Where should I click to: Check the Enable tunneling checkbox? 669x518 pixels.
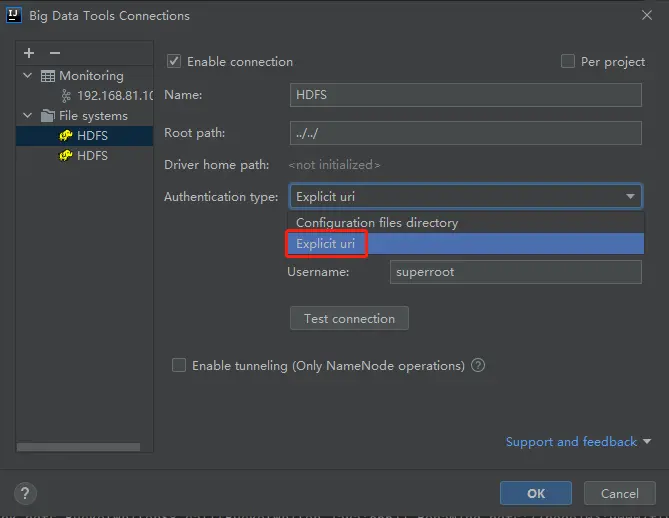[x=179, y=366]
